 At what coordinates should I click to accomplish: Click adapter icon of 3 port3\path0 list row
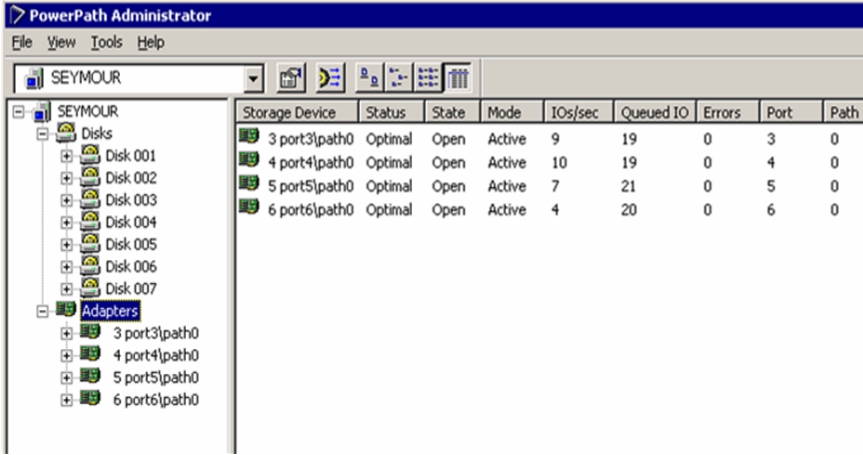pyautogui.click(x=249, y=136)
